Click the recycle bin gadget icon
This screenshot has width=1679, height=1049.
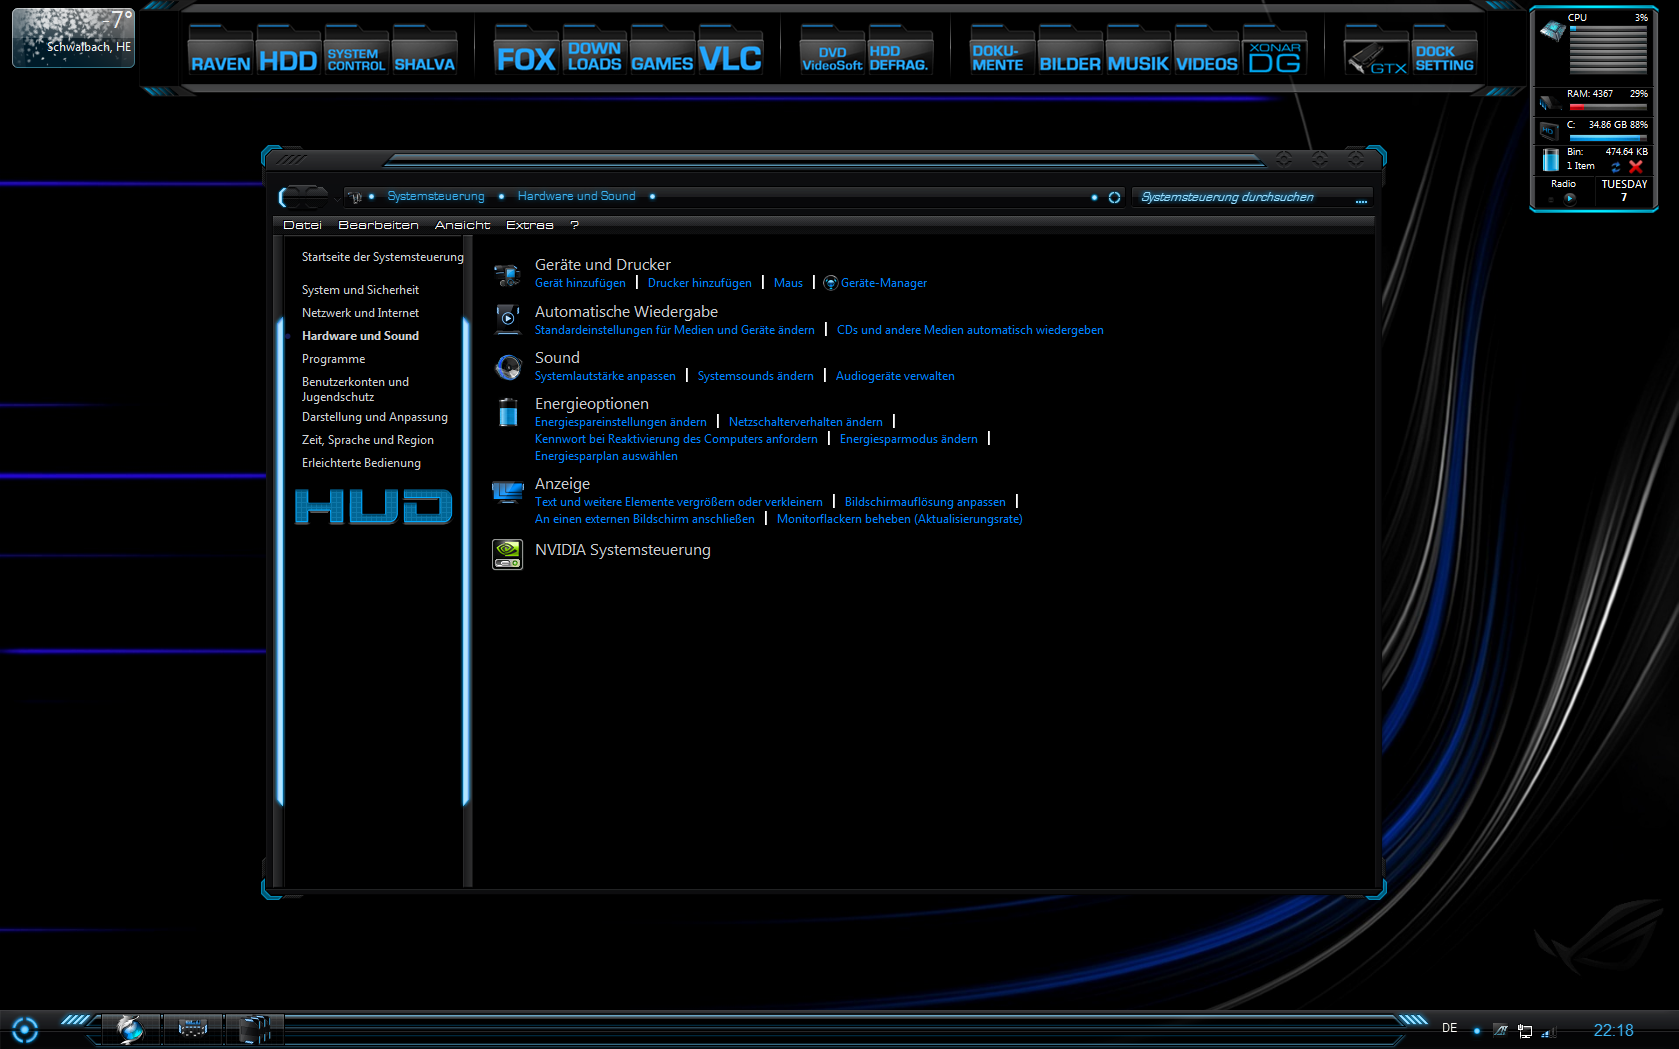click(x=1551, y=159)
